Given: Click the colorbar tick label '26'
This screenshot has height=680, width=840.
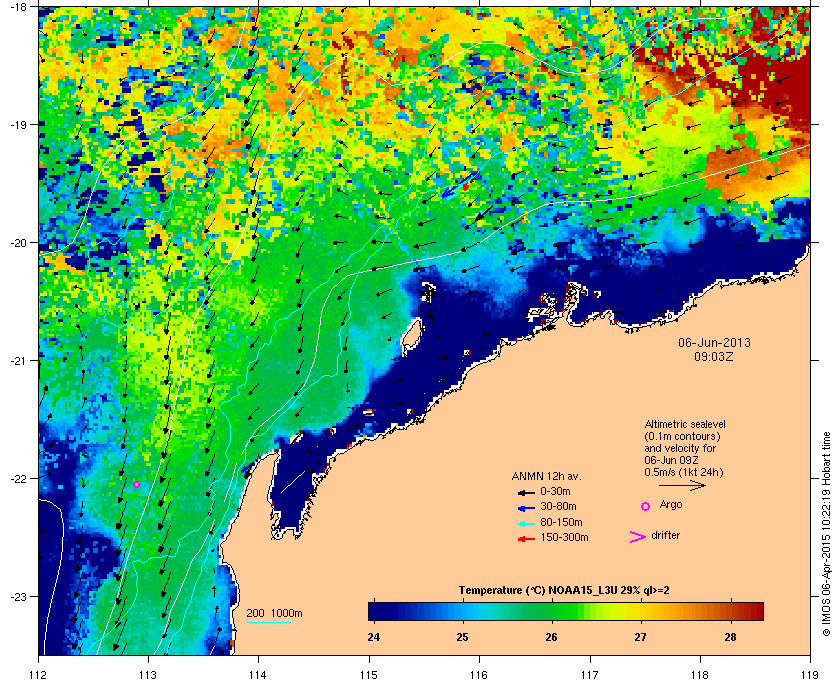Looking at the screenshot, I should pos(551,637).
